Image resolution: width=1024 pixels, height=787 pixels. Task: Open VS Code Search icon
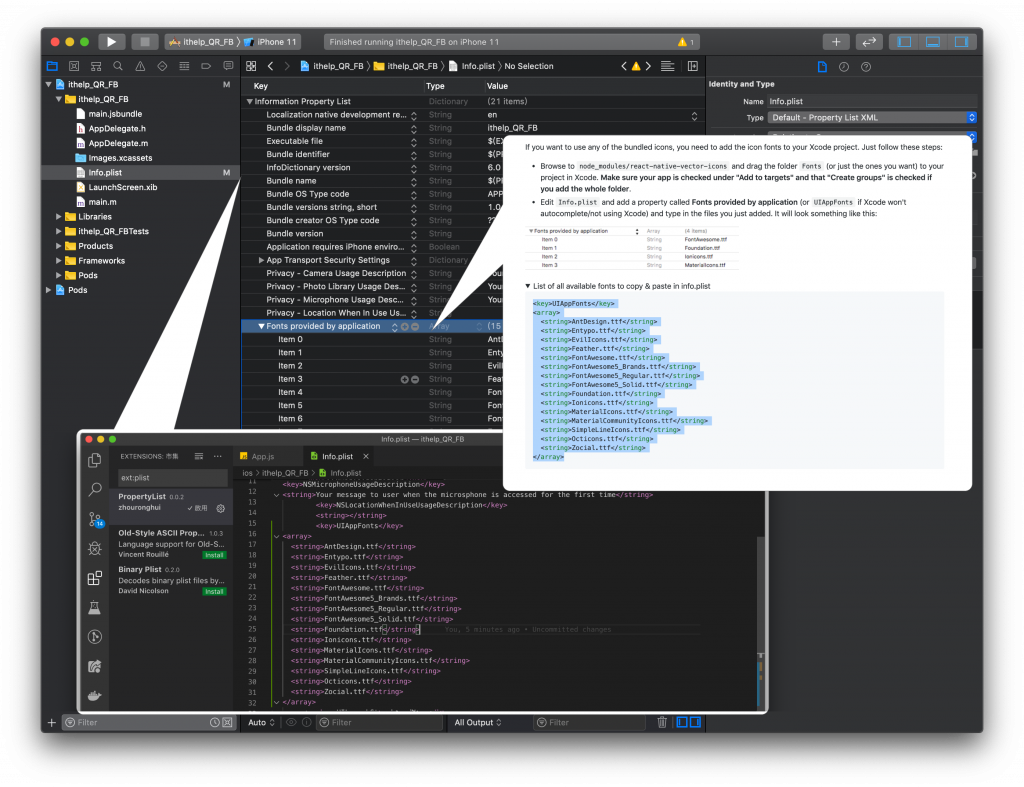pos(95,489)
